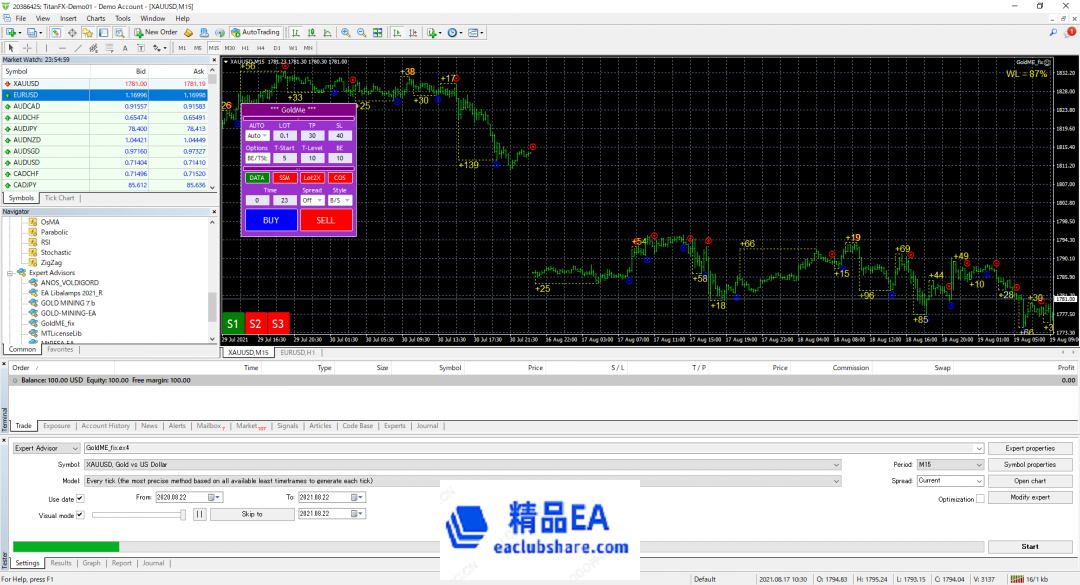
Task: Toggle the AutoTrading button
Action: (256, 32)
